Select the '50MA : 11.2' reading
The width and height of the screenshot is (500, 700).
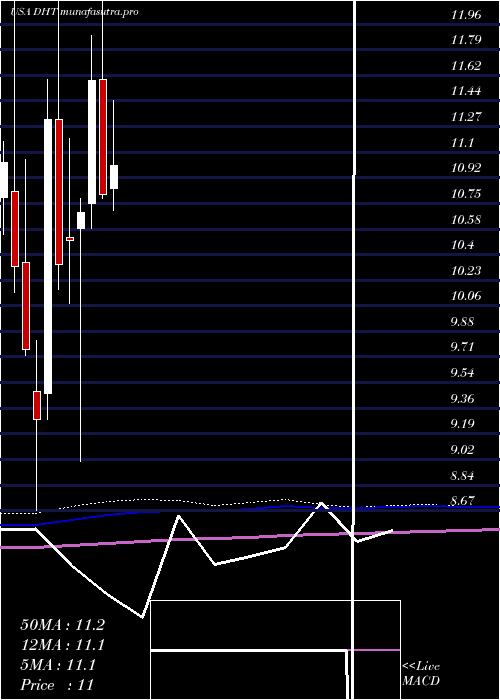(62, 625)
